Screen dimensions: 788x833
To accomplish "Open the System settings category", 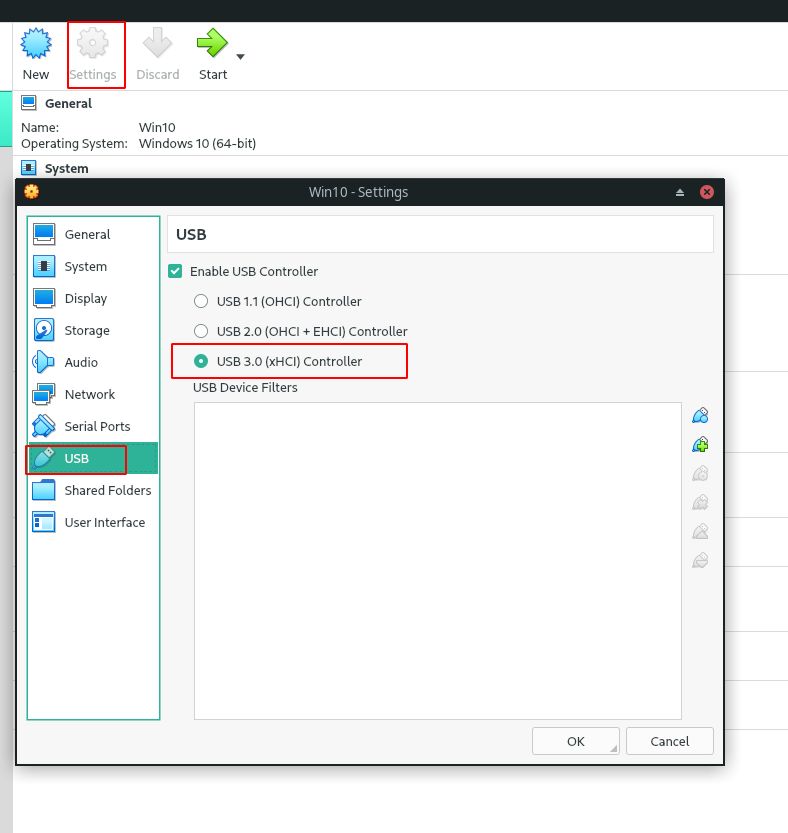I will (x=94, y=266).
